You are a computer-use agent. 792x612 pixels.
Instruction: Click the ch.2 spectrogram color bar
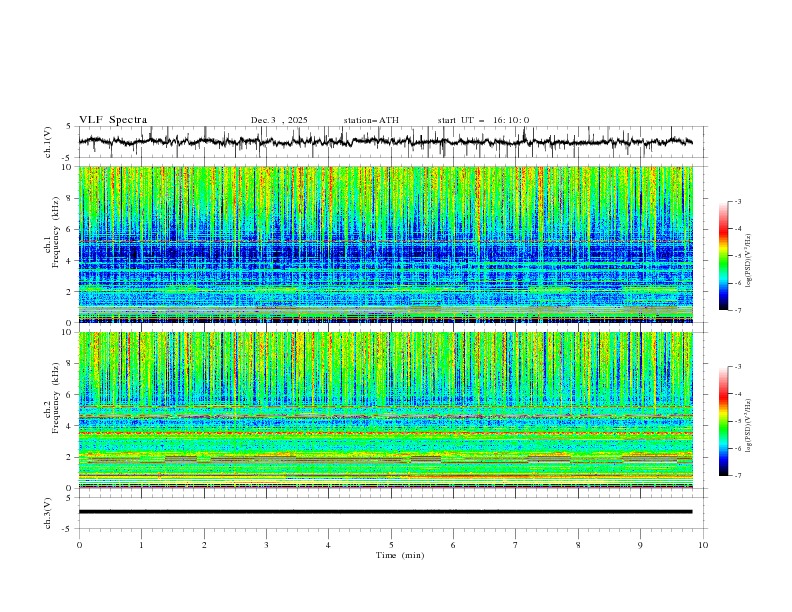(x=723, y=421)
